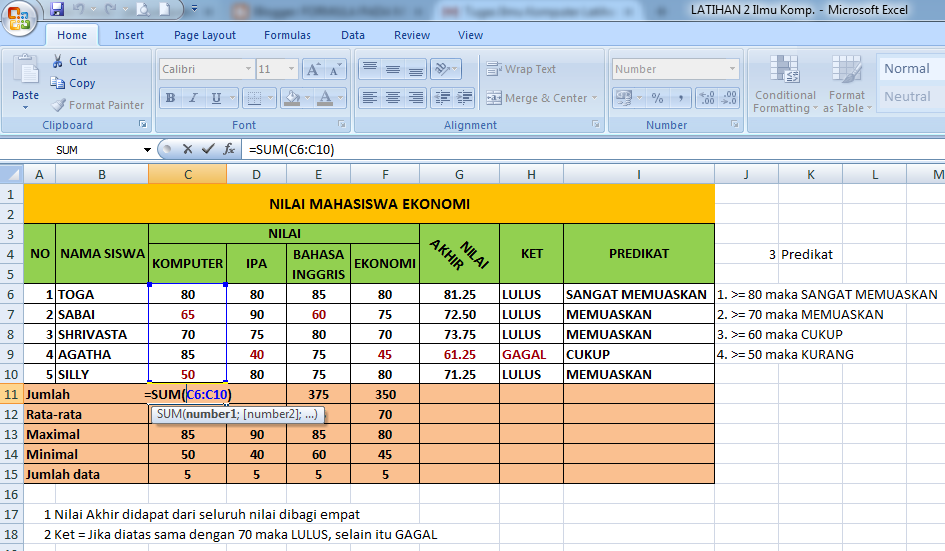Open Paste options dropdown arrow
Screen dimensions: 945x551
click(x=25, y=108)
